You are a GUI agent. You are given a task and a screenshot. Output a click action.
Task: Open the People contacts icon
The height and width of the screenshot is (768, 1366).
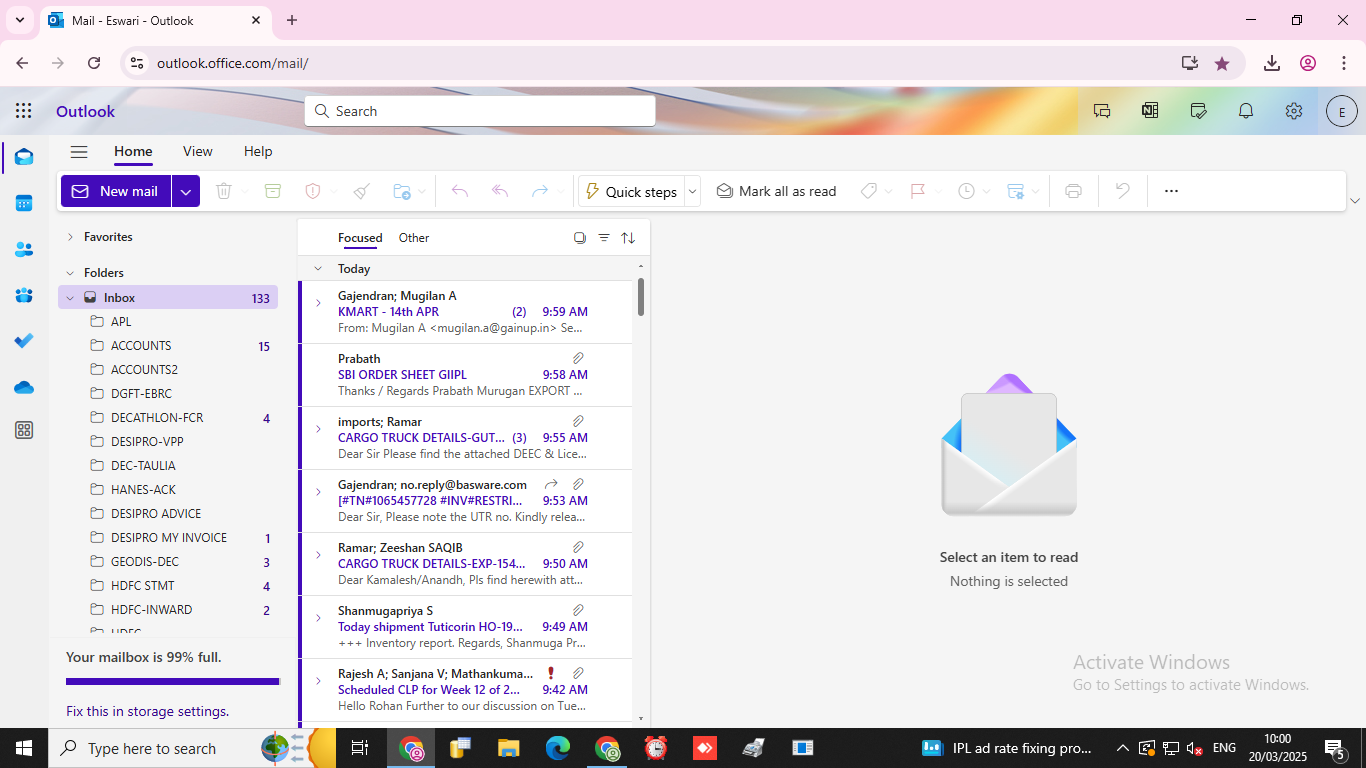pyautogui.click(x=24, y=249)
